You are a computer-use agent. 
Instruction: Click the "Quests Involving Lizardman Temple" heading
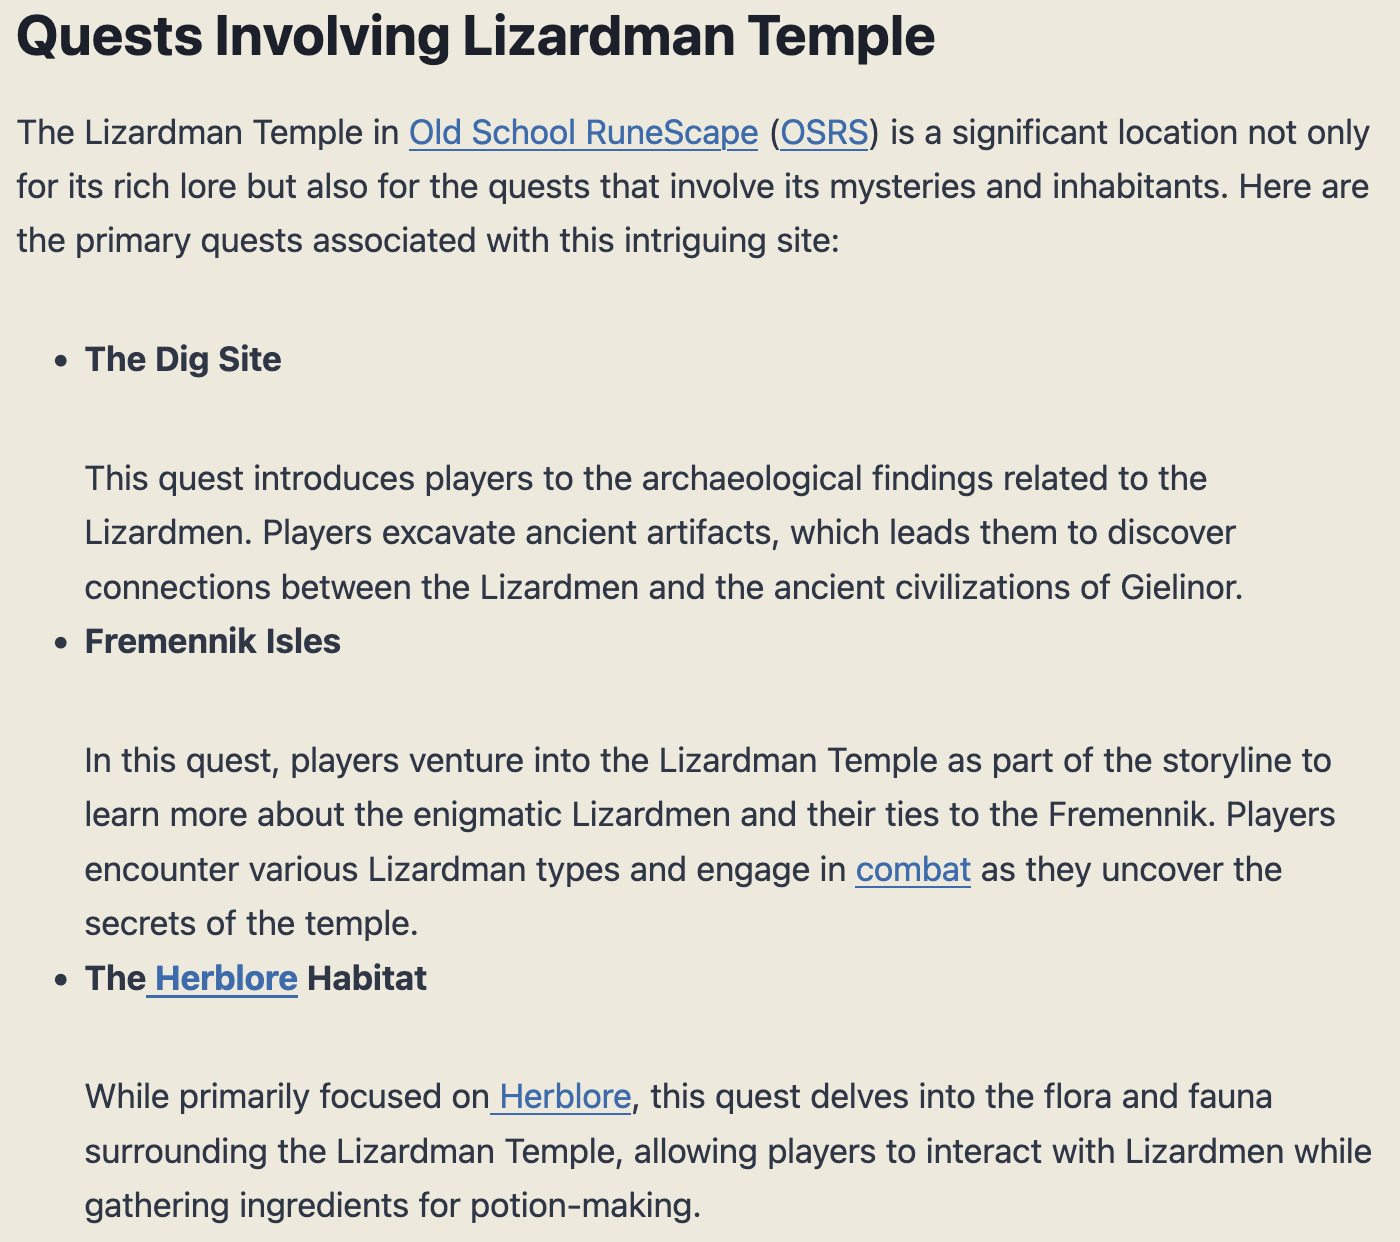476,37
